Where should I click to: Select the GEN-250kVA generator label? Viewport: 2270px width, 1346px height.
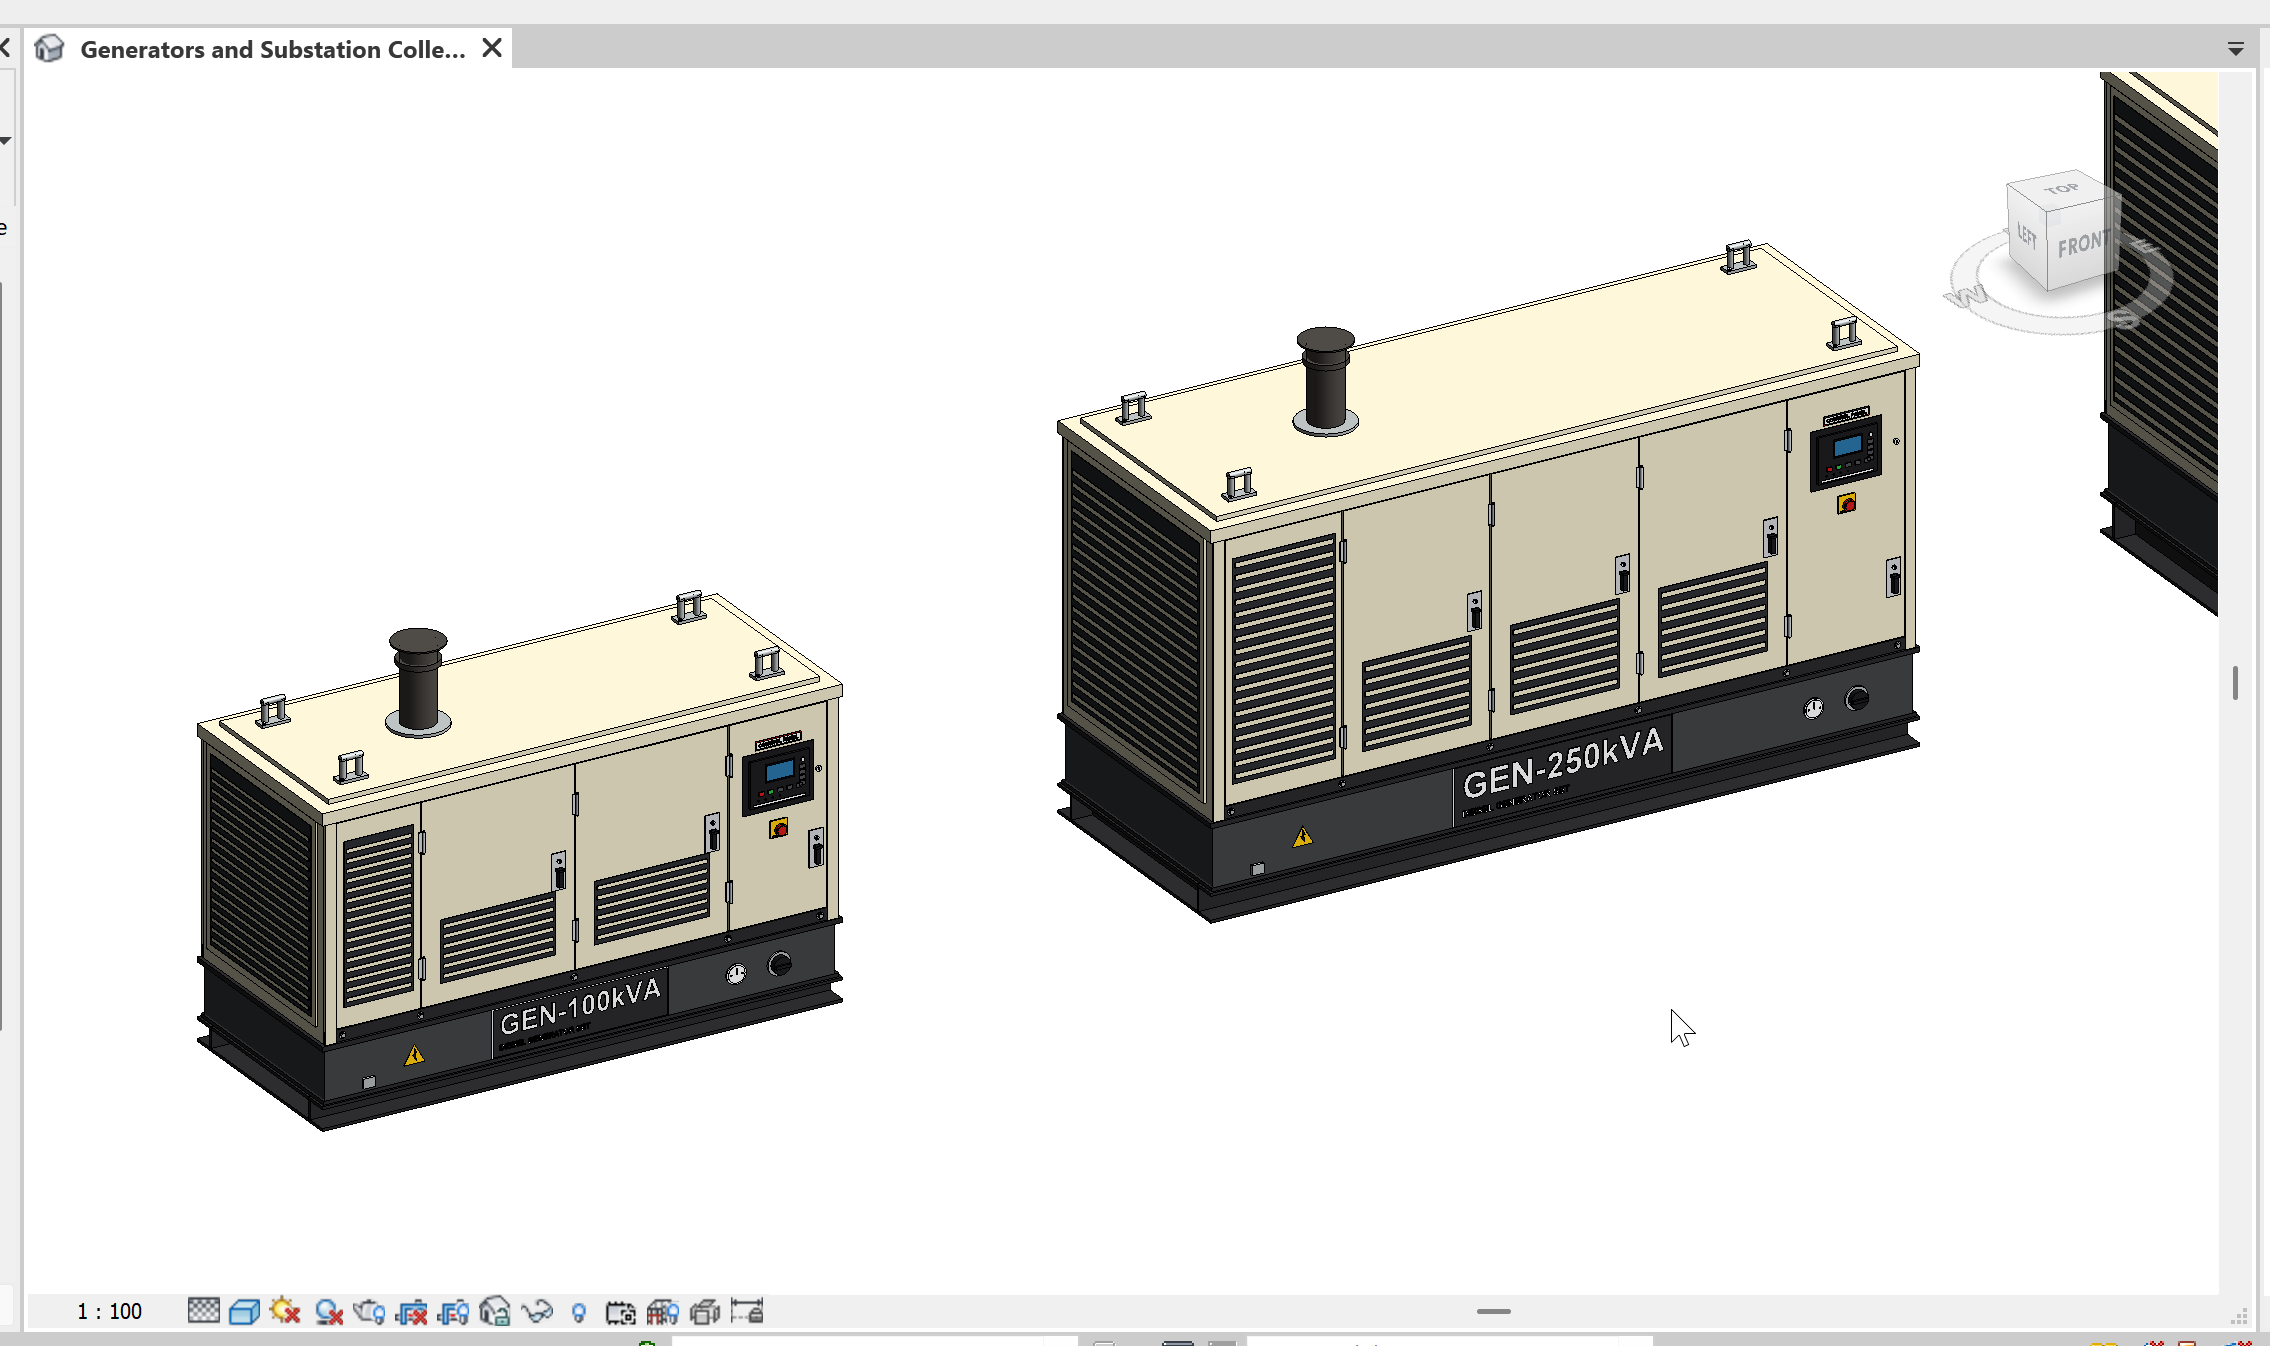click(x=1563, y=763)
